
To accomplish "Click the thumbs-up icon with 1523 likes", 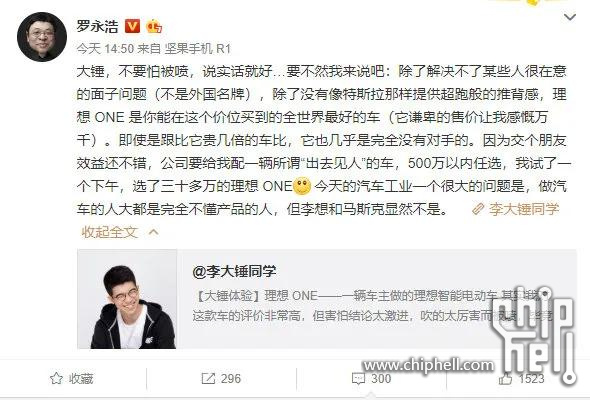I will click(x=505, y=378).
